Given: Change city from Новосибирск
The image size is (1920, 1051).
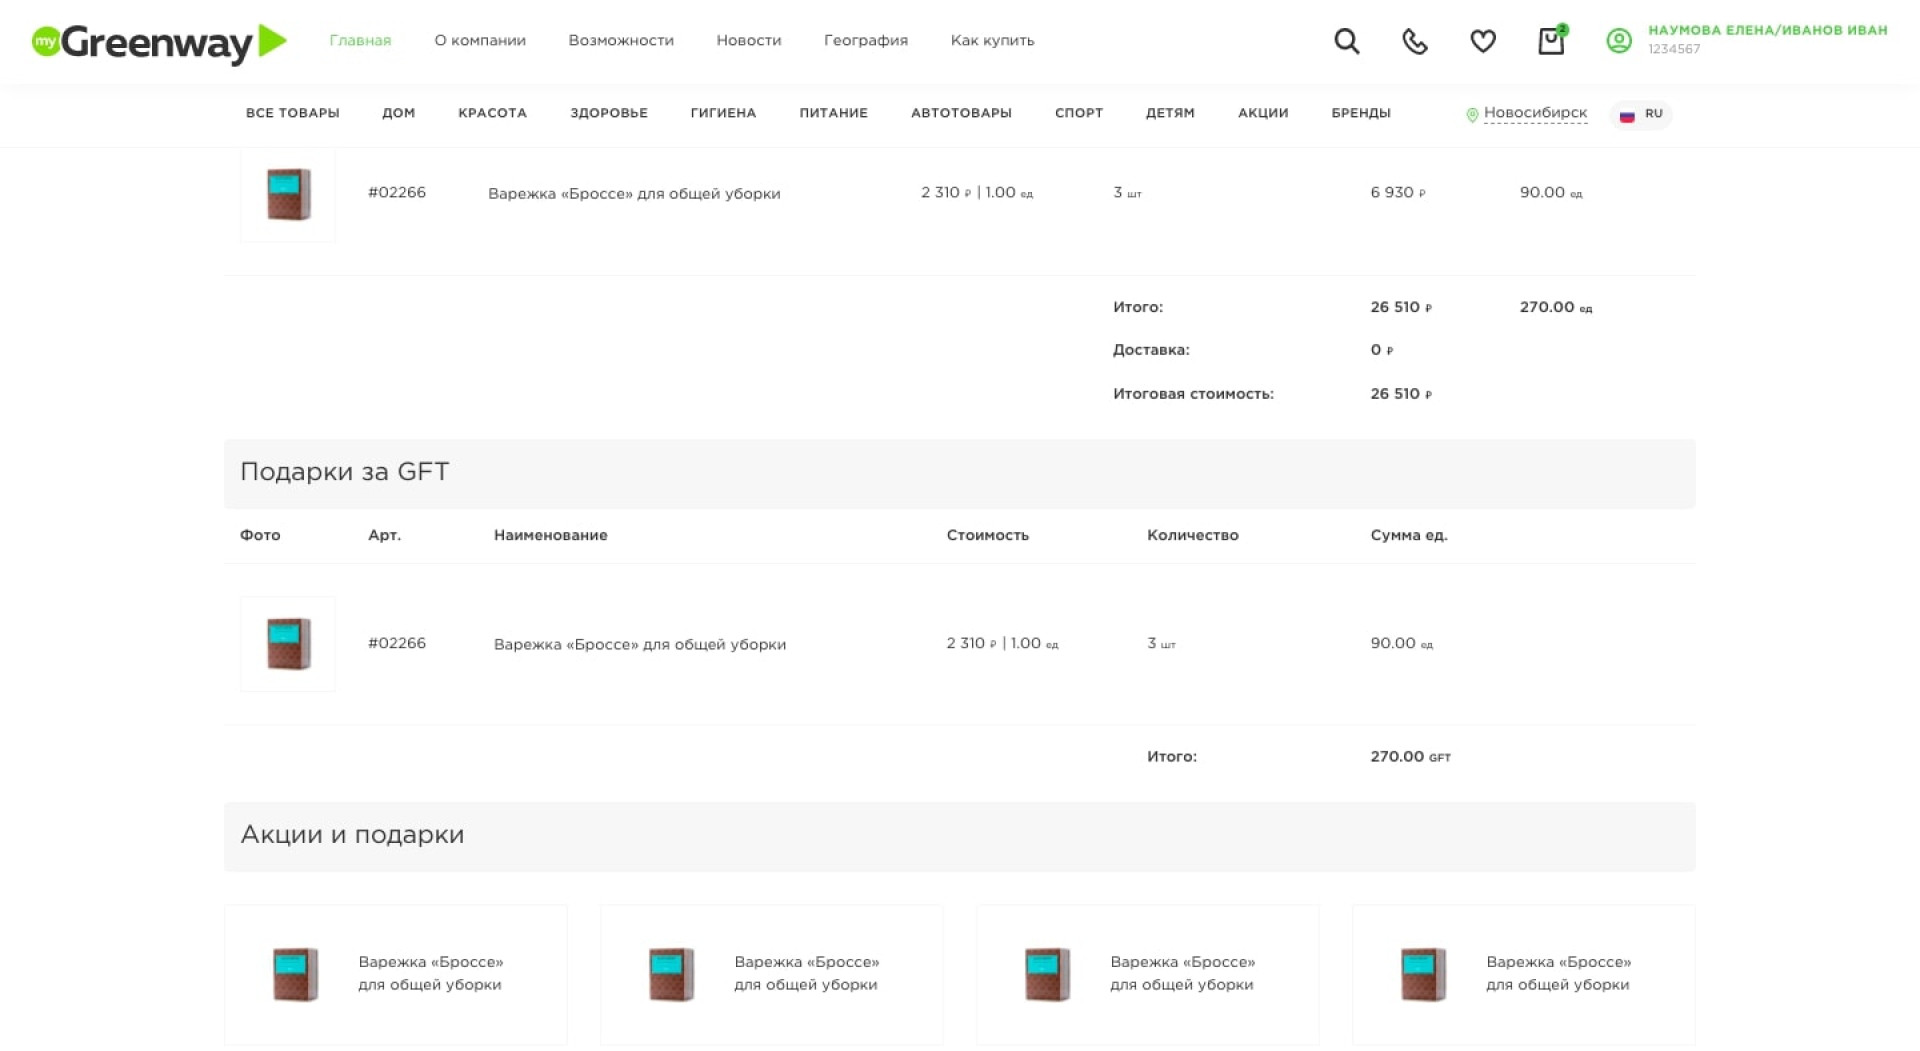Looking at the screenshot, I should tap(1535, 113).
